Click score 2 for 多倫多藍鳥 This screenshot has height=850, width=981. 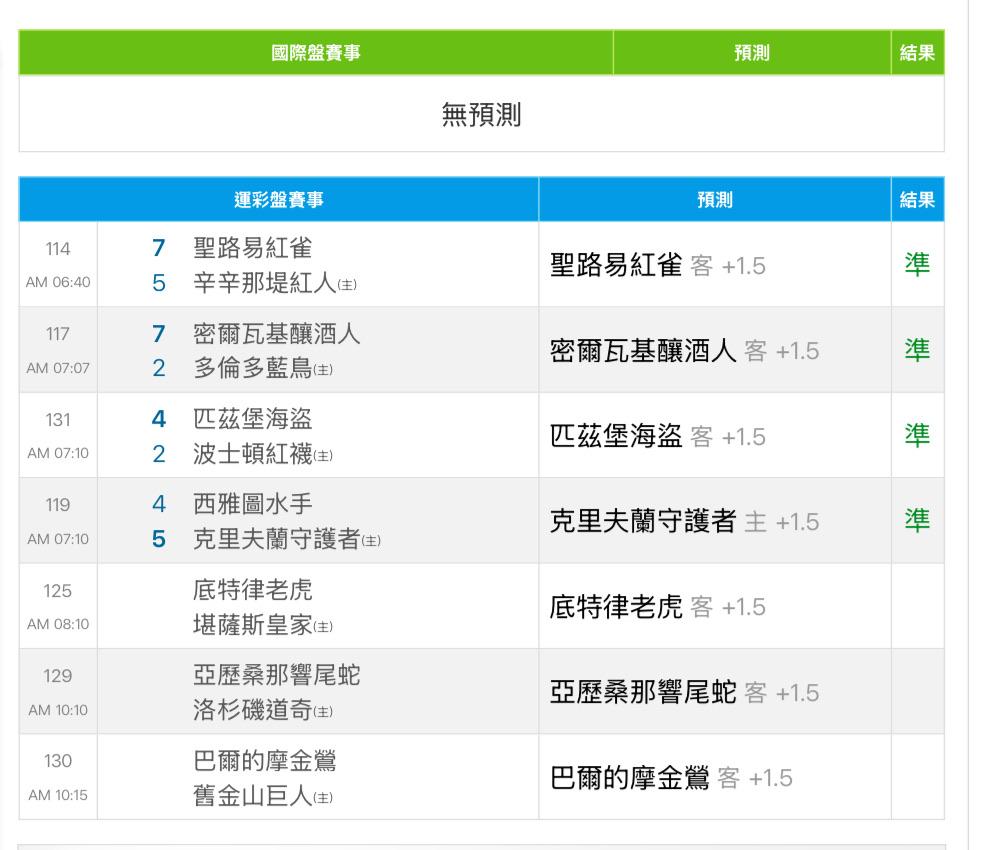click(159, 368)
